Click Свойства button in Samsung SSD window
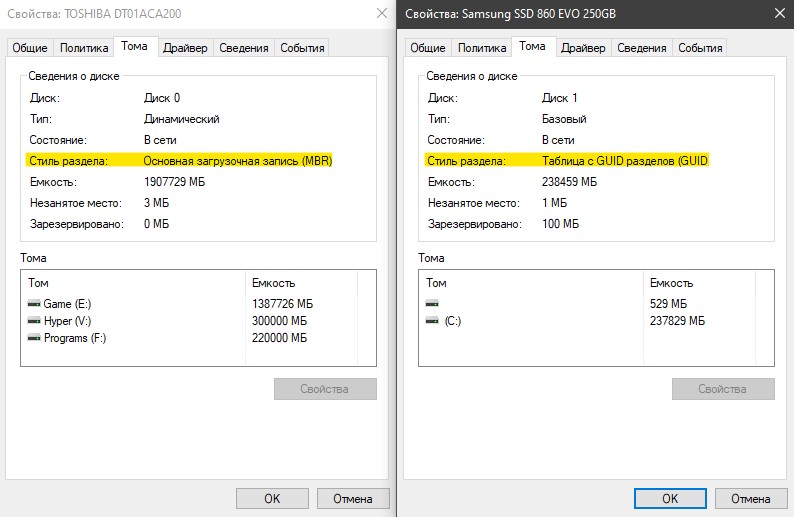The width and height of the screenshot is (794, 517). [x=723, y=389]
